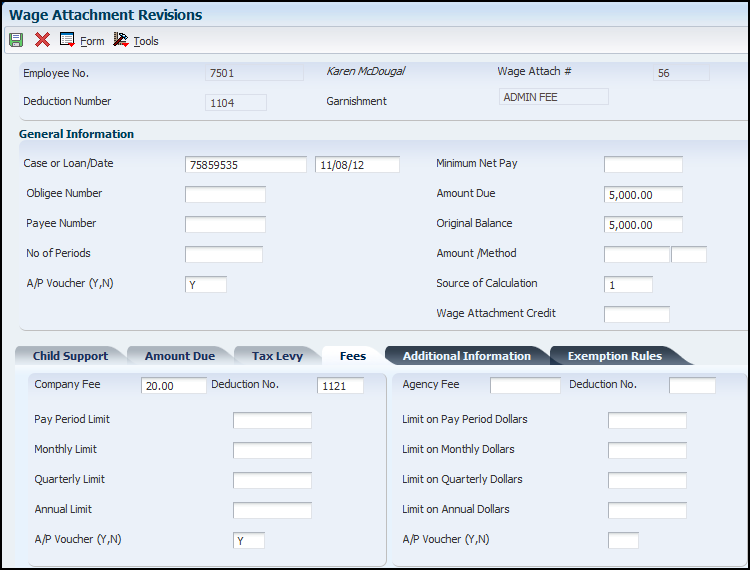Click the Employee No. 7501 field
Screen dimensions: 750x570
(x=254, y=73)
